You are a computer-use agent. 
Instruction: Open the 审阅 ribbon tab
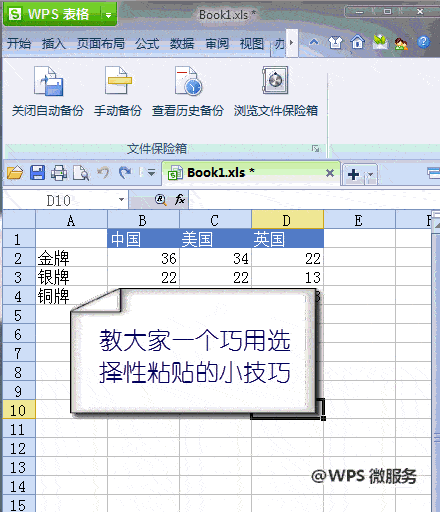point(217,44)
